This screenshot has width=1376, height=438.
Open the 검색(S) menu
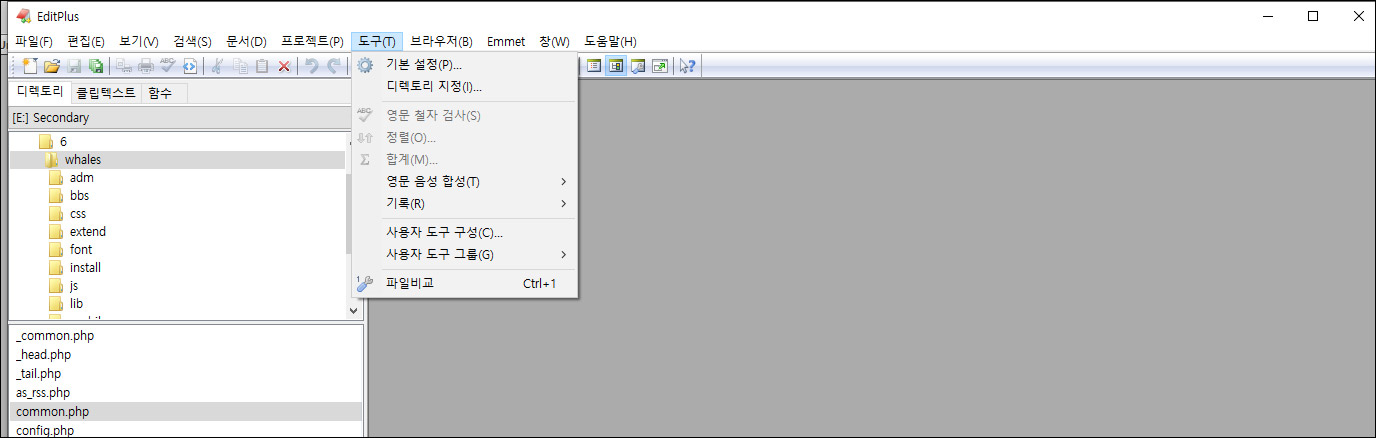click(x=192, y=41)
